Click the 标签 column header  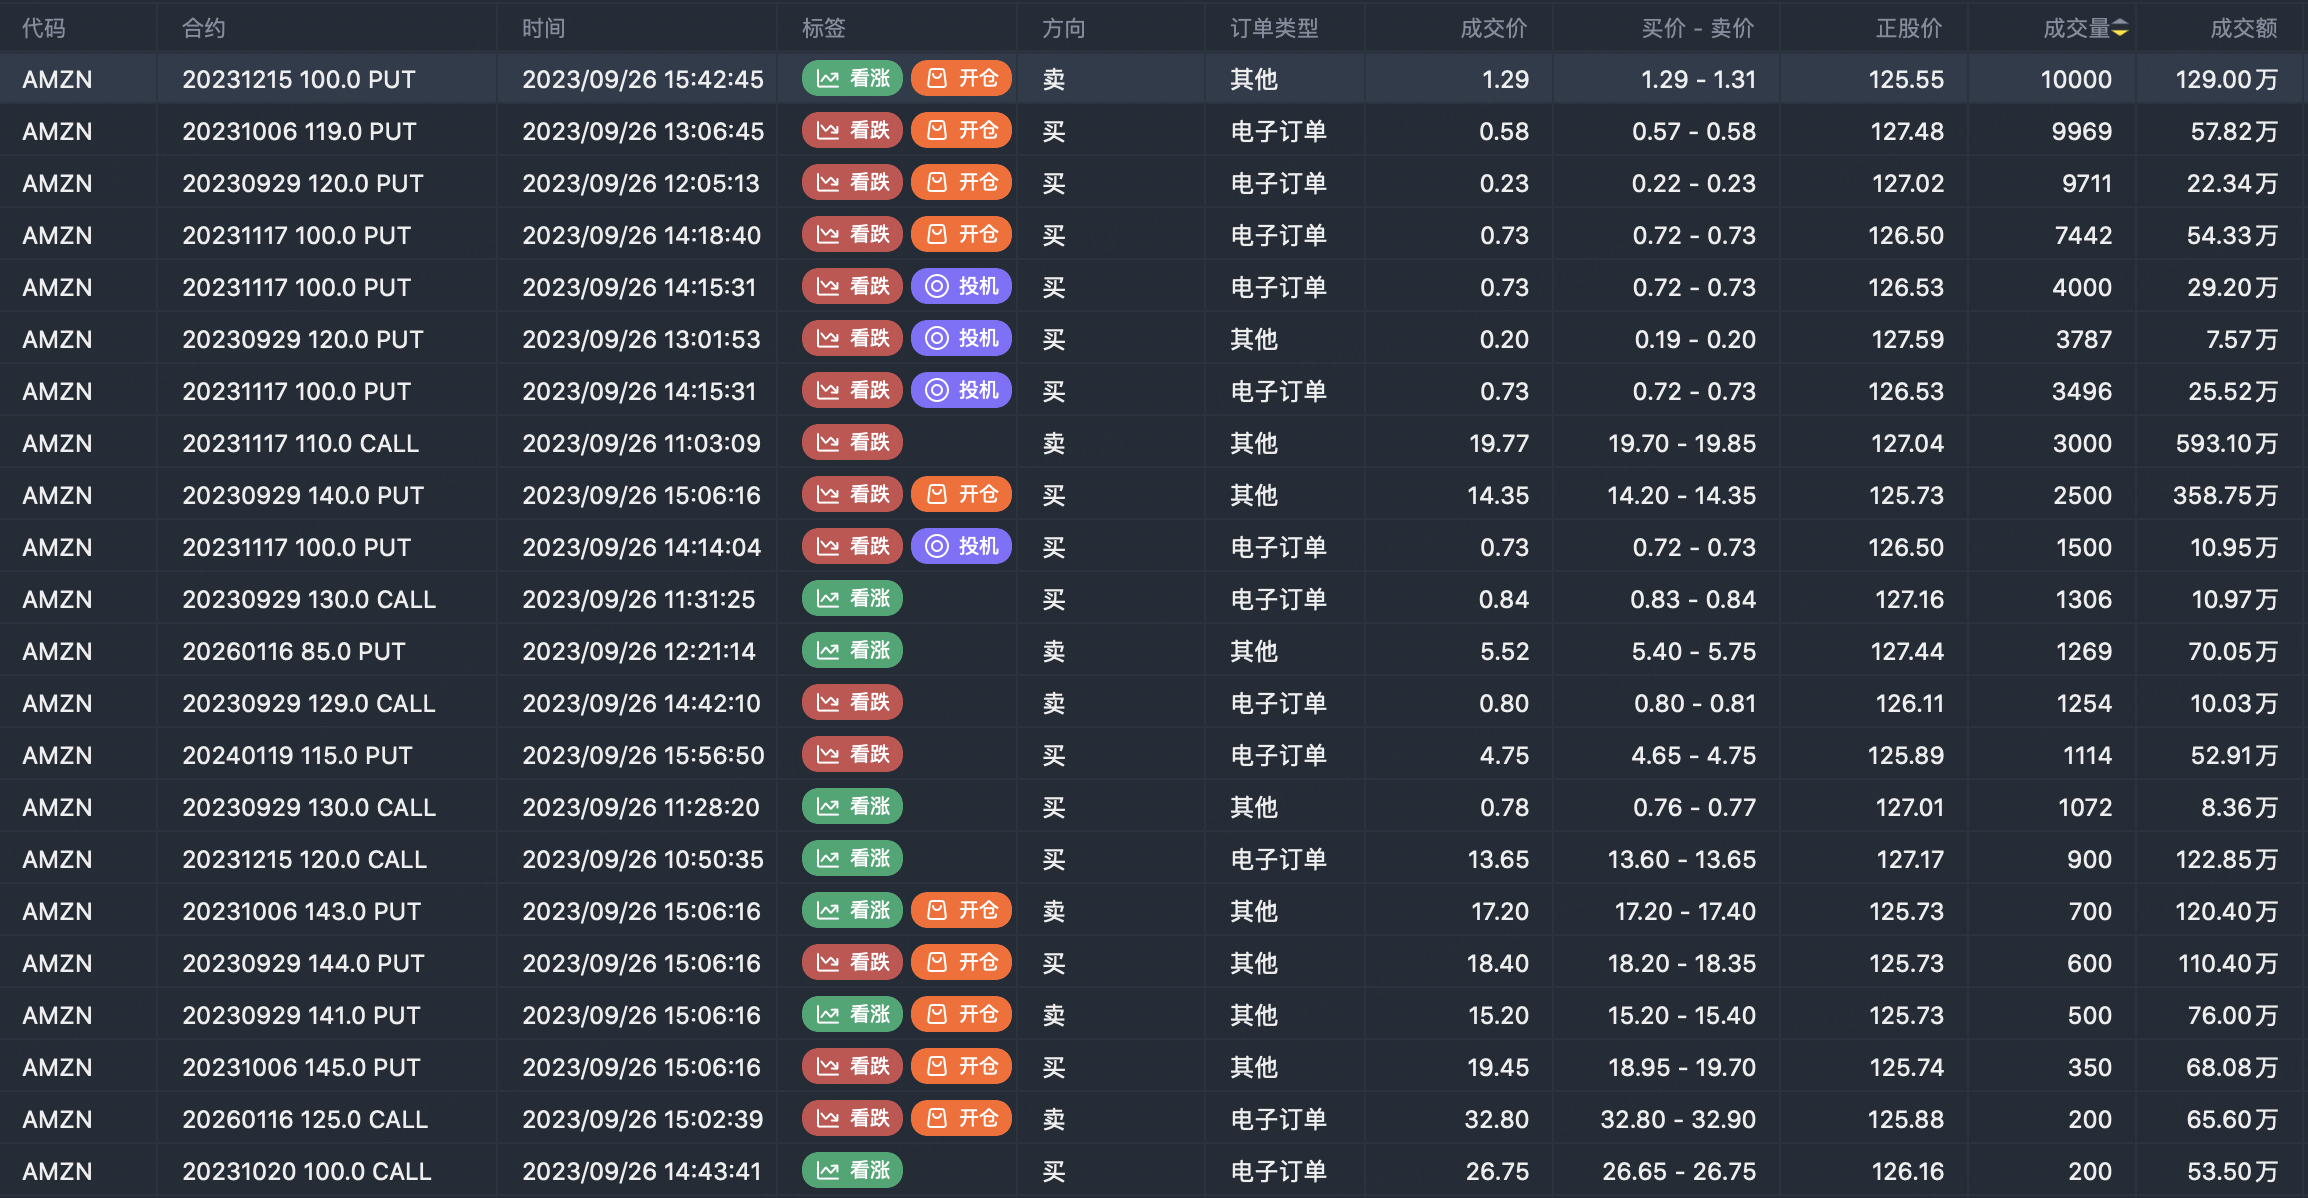(x=824, y=28)
